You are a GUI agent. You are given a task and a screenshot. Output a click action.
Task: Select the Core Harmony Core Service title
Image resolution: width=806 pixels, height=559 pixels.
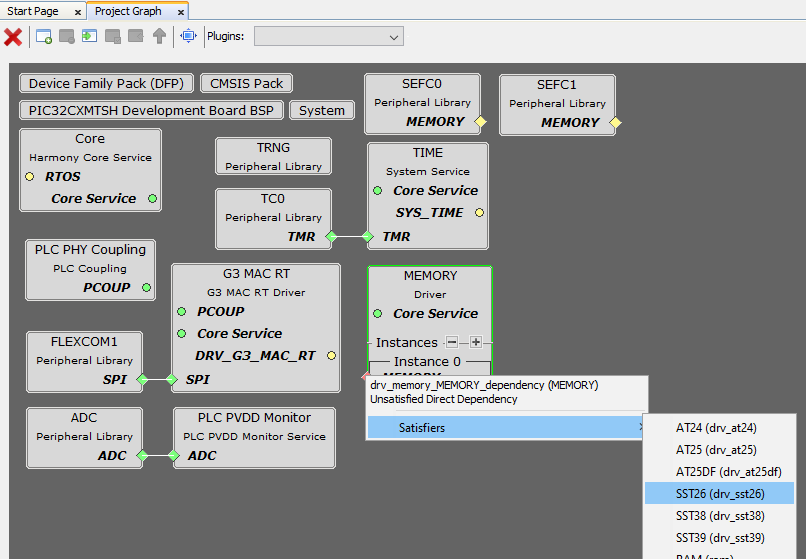click(x=90, y=139)
